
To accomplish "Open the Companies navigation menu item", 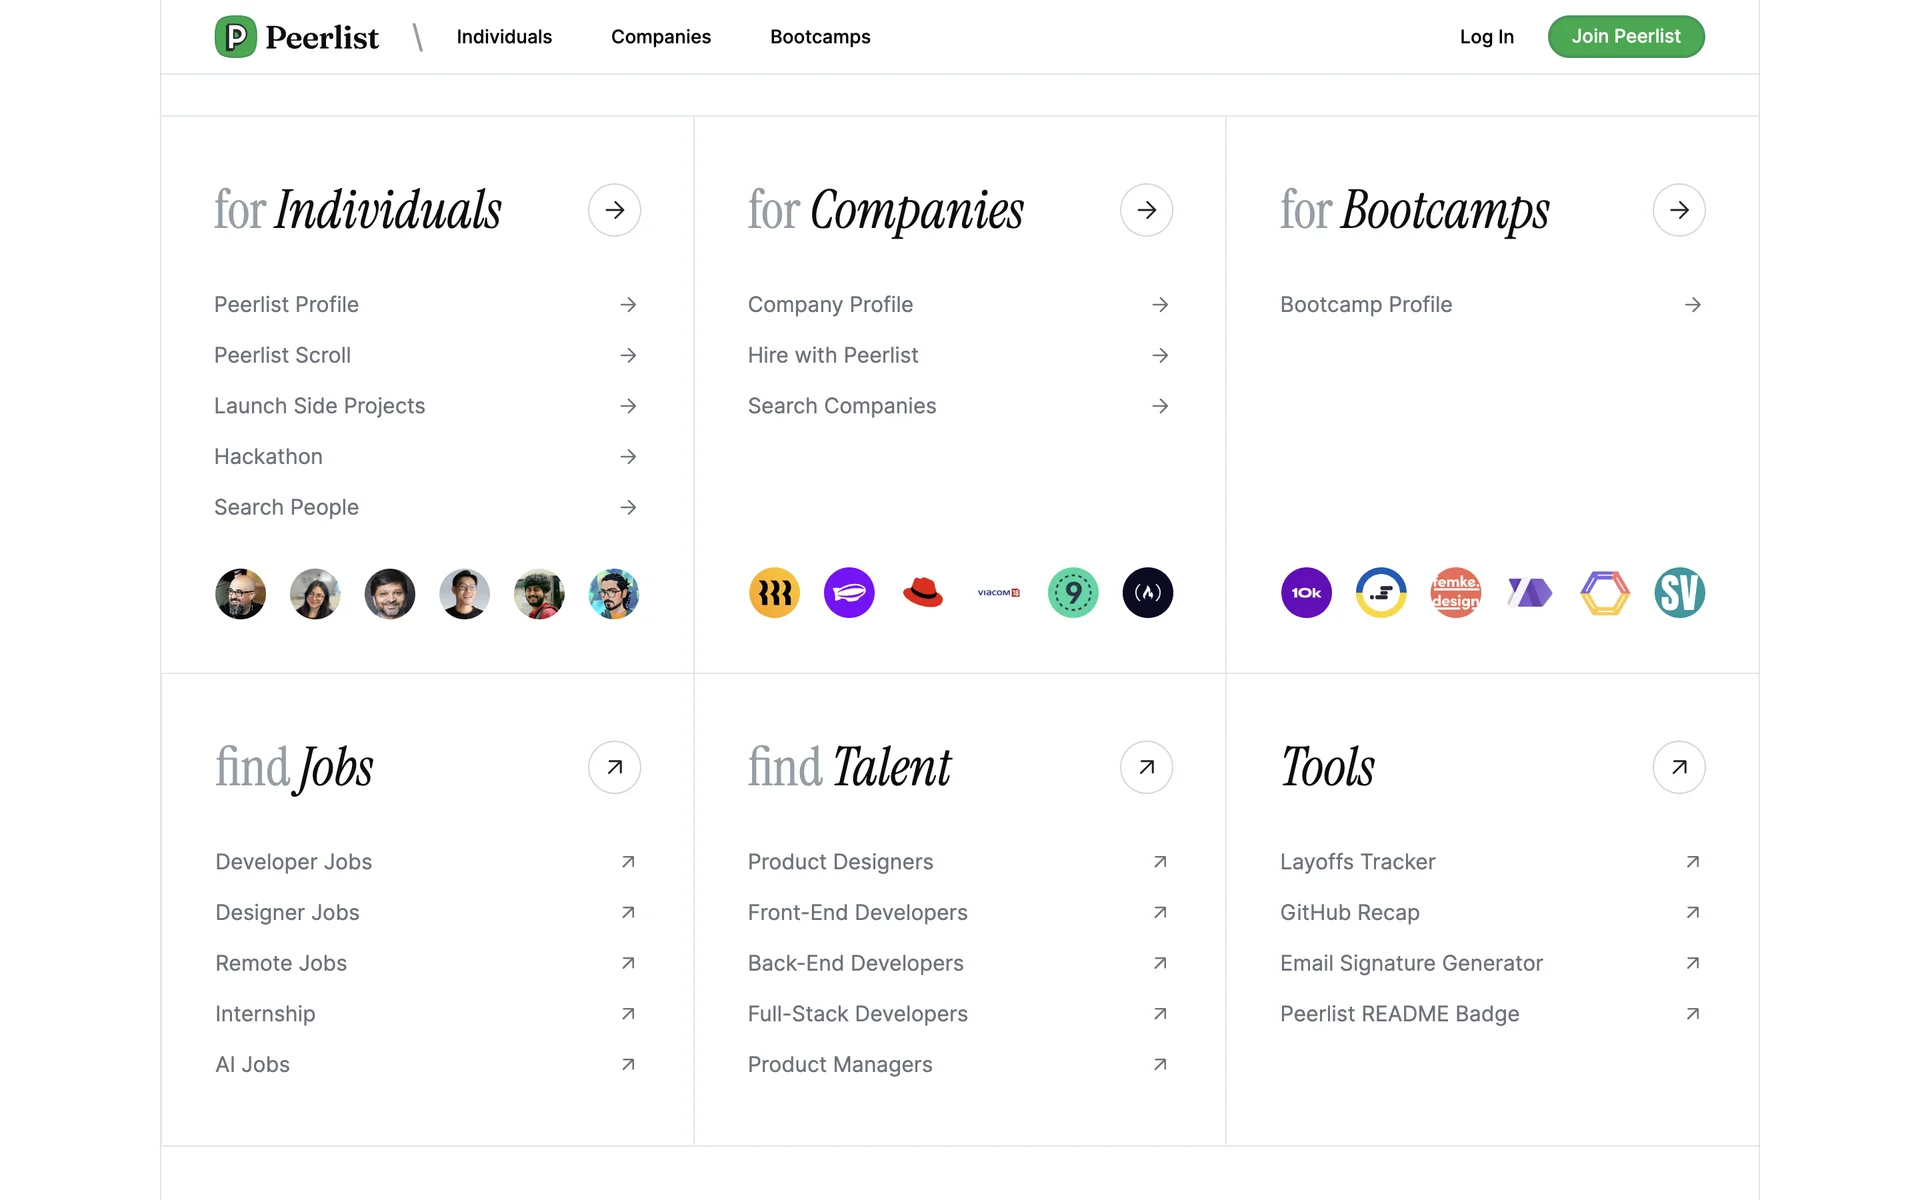I will click(661, 37).
